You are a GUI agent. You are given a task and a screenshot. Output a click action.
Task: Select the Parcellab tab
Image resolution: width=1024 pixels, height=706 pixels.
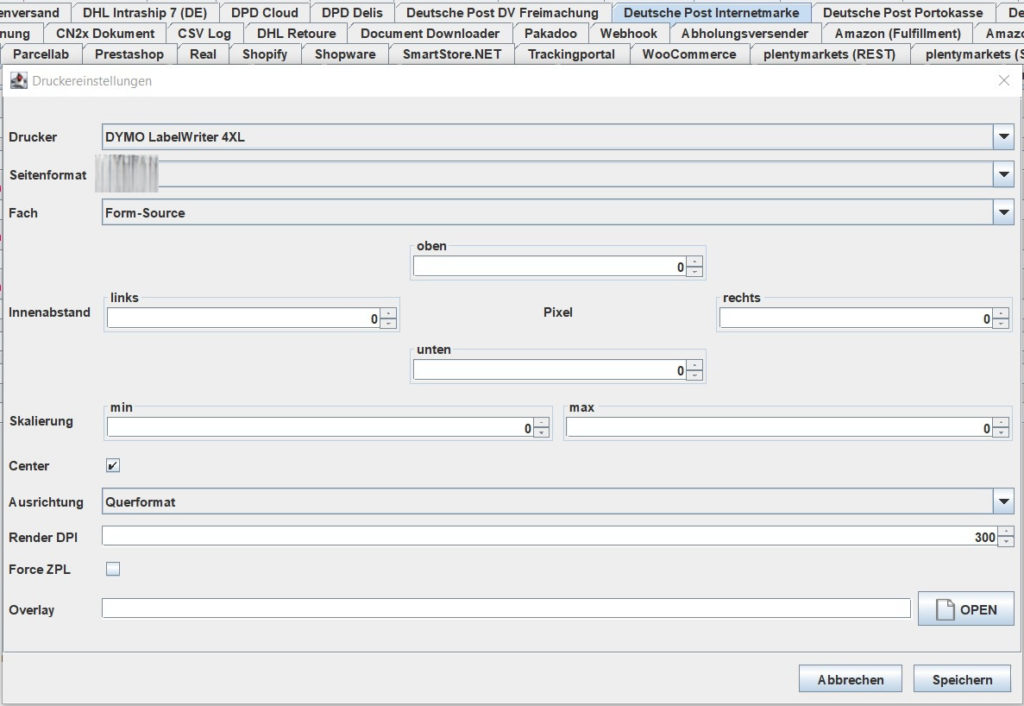40,54
